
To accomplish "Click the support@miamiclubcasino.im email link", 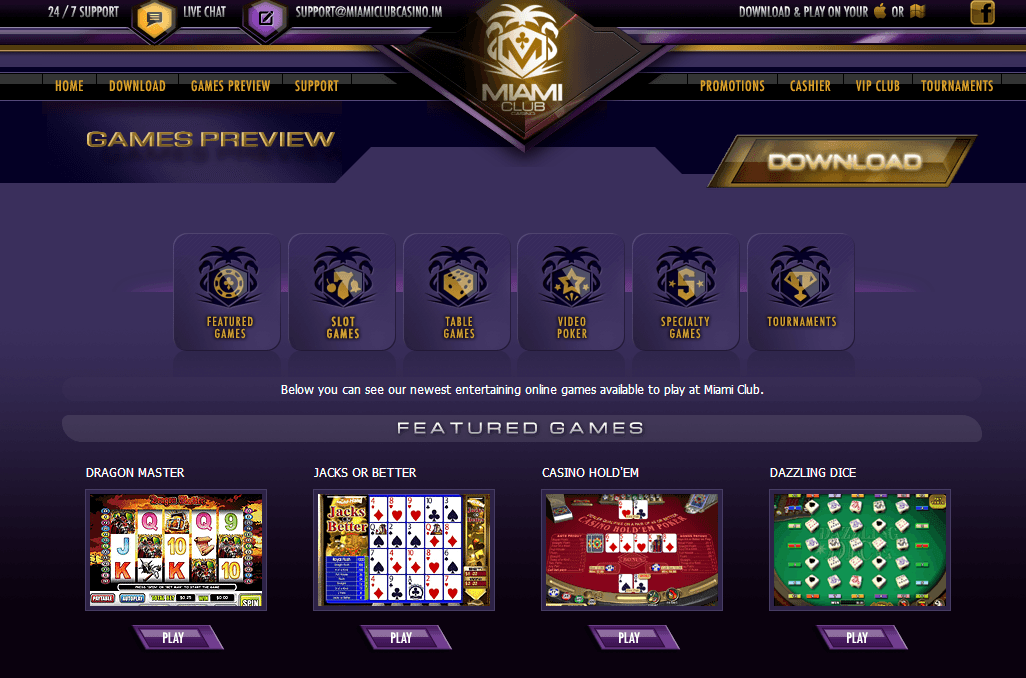I will pyautogui.click(x=368, y=12).
